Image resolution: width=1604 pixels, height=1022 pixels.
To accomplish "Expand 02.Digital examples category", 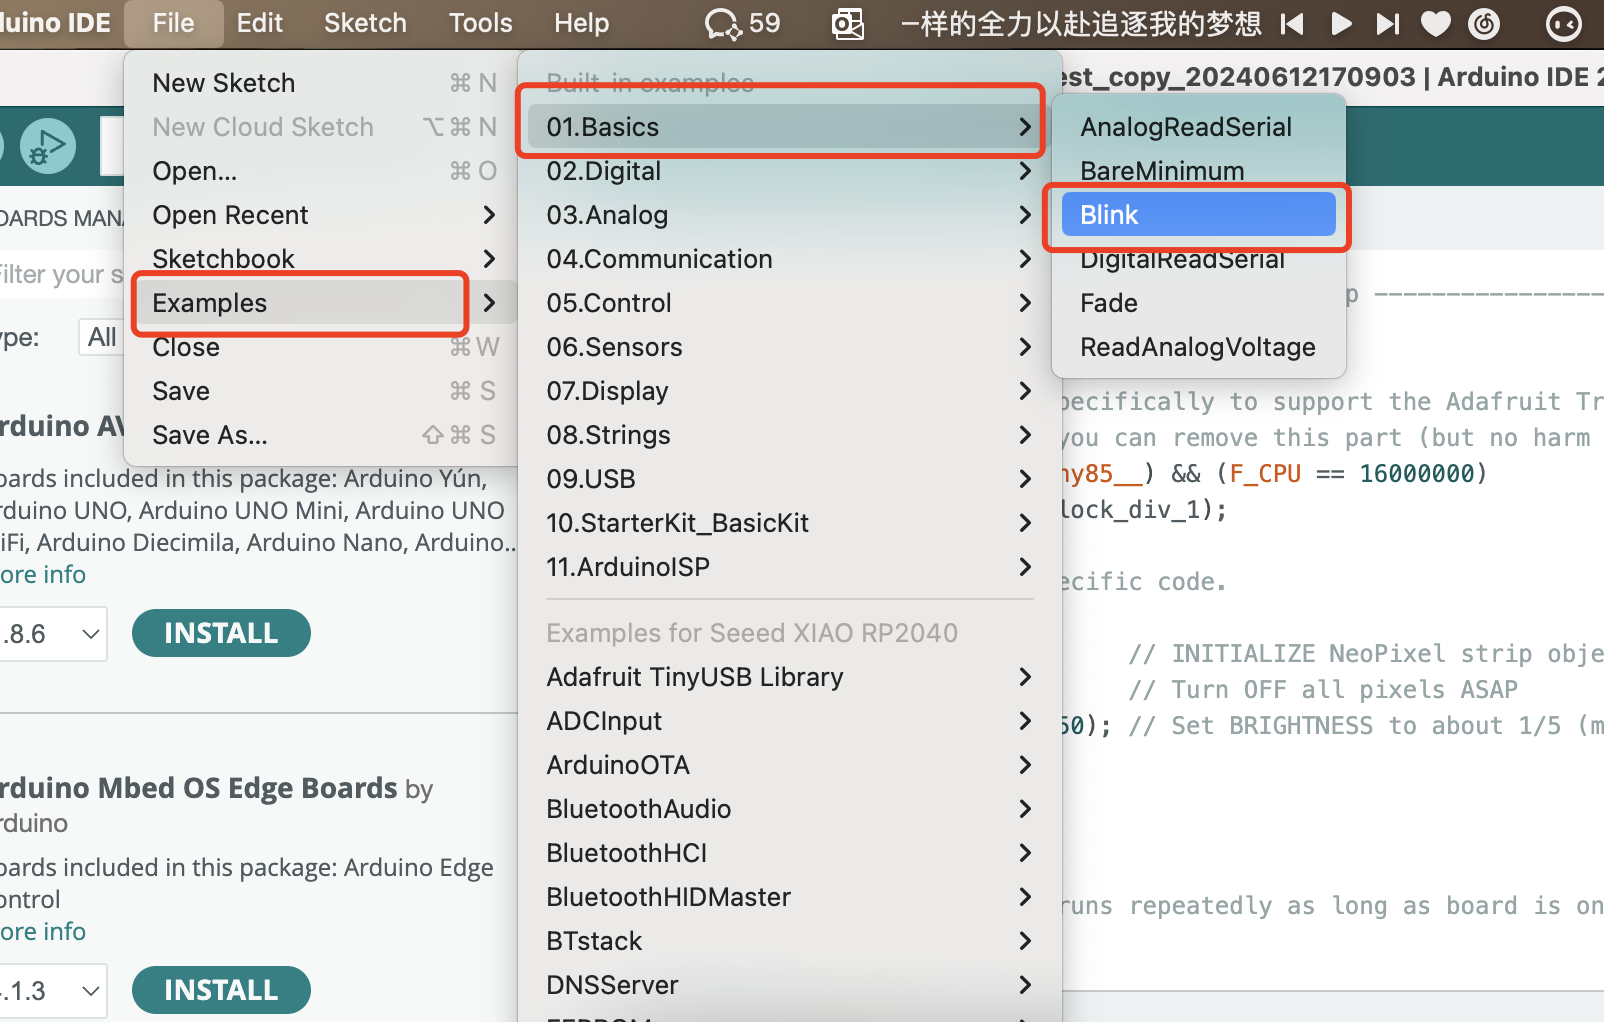I will 789,171.
